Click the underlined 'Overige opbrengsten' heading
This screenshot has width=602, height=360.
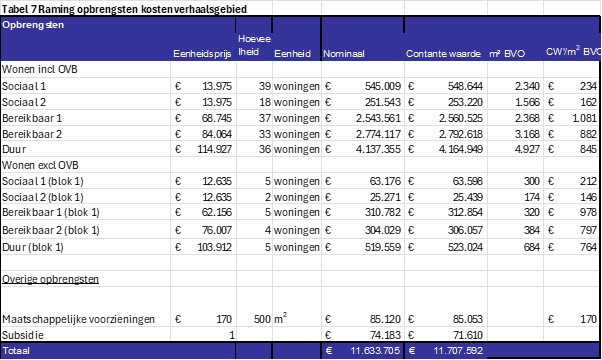coord(50,279)
